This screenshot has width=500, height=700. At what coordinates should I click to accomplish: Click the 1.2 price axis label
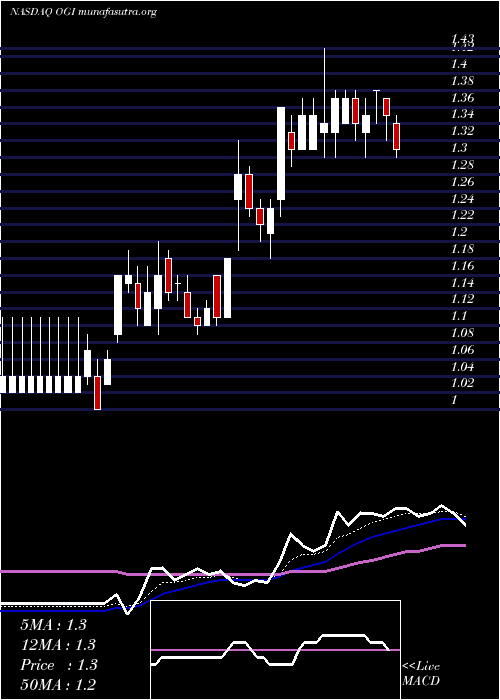coord(459,232)
